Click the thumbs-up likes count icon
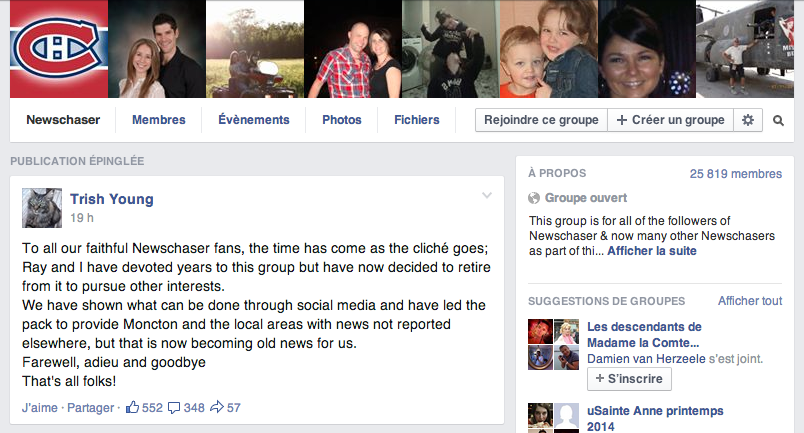The width and height of the screenshot is (804, 433). click(x=132, y=407)
